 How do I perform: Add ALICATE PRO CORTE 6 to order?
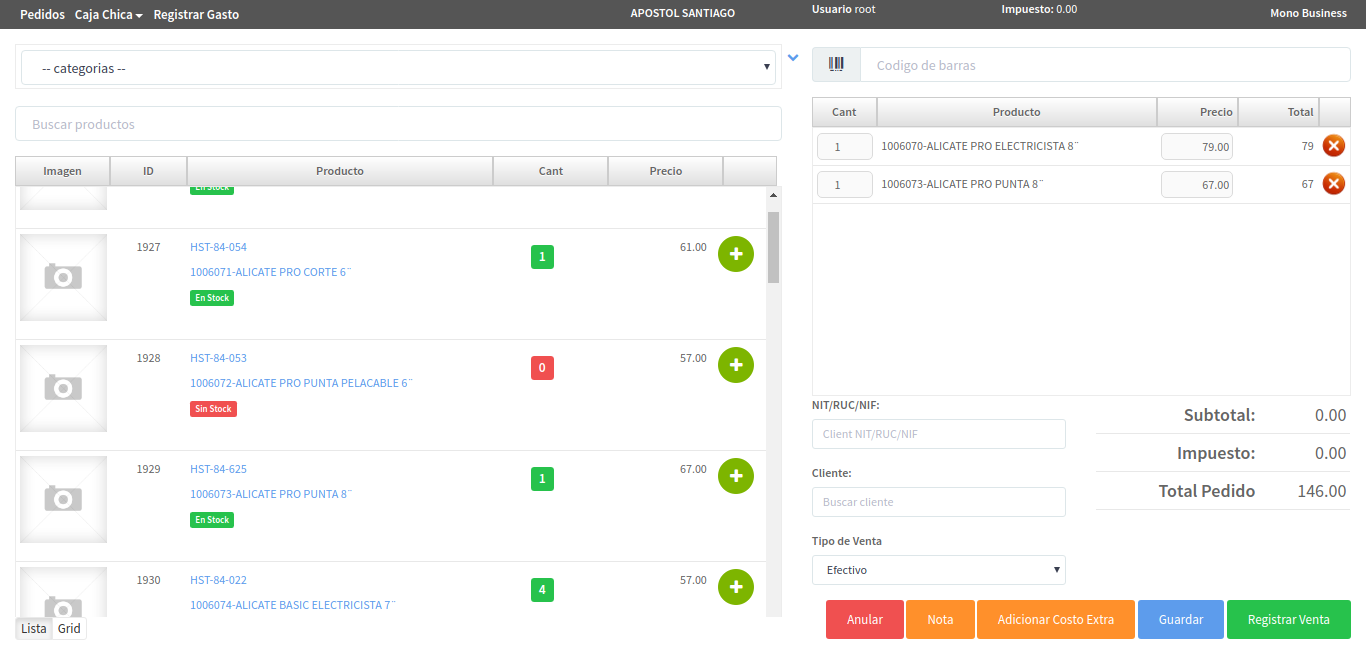coord(736,254)
